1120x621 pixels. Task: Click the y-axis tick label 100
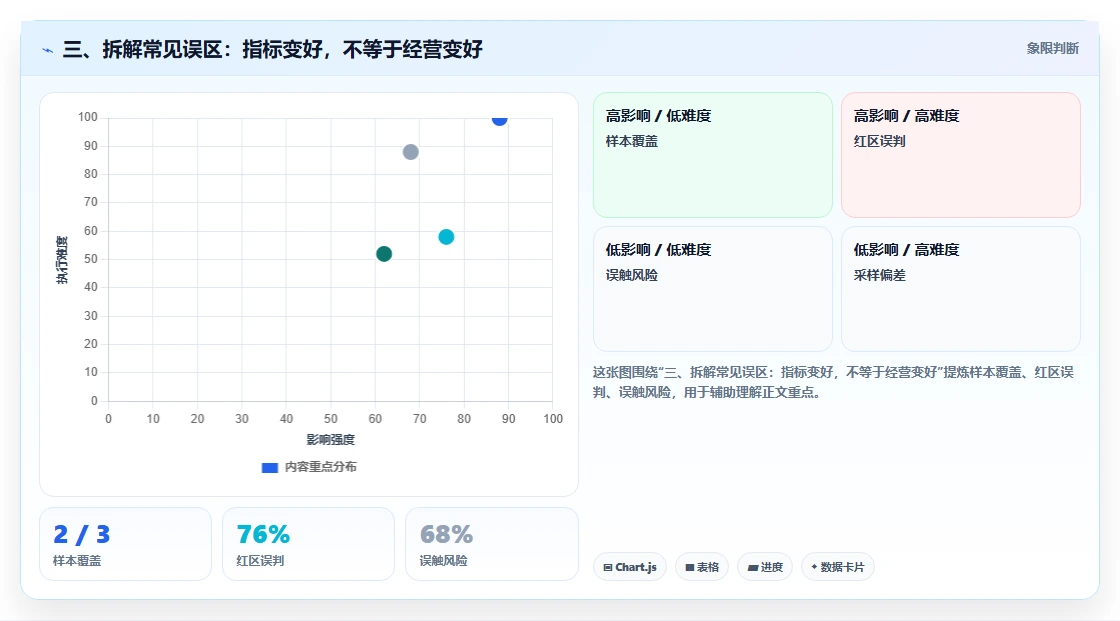click(88, 117)
